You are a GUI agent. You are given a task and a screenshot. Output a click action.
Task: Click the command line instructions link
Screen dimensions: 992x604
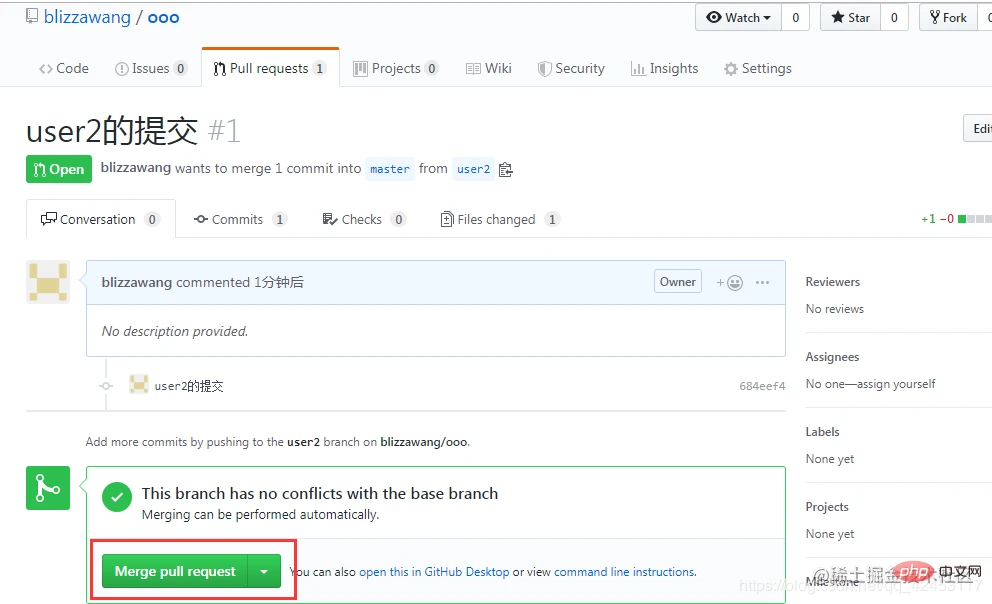[x=624, y=572]
